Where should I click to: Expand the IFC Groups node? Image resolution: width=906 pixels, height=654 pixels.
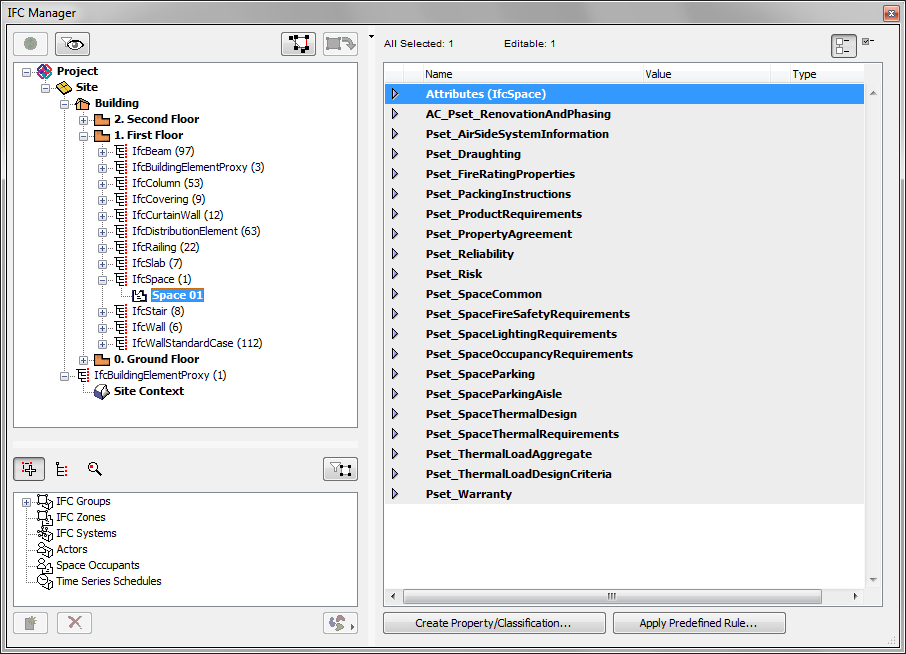(27, 502)
